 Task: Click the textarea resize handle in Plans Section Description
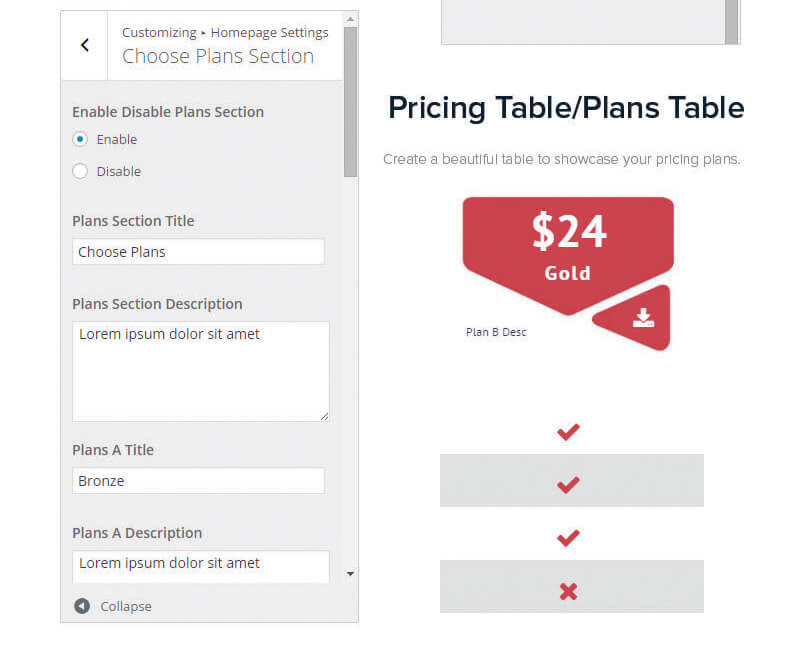click(x=324, y=417)
